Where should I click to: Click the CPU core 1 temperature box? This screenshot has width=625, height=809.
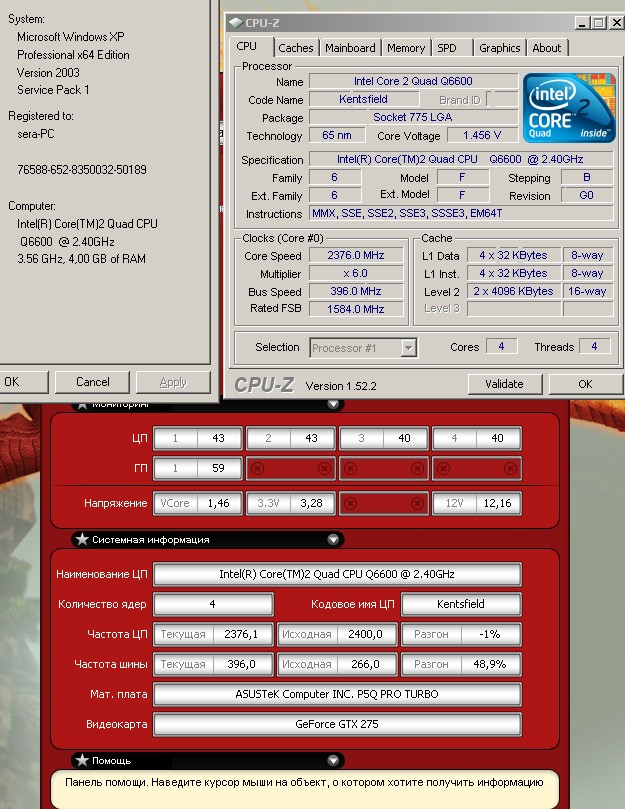(x=198, y=438)
